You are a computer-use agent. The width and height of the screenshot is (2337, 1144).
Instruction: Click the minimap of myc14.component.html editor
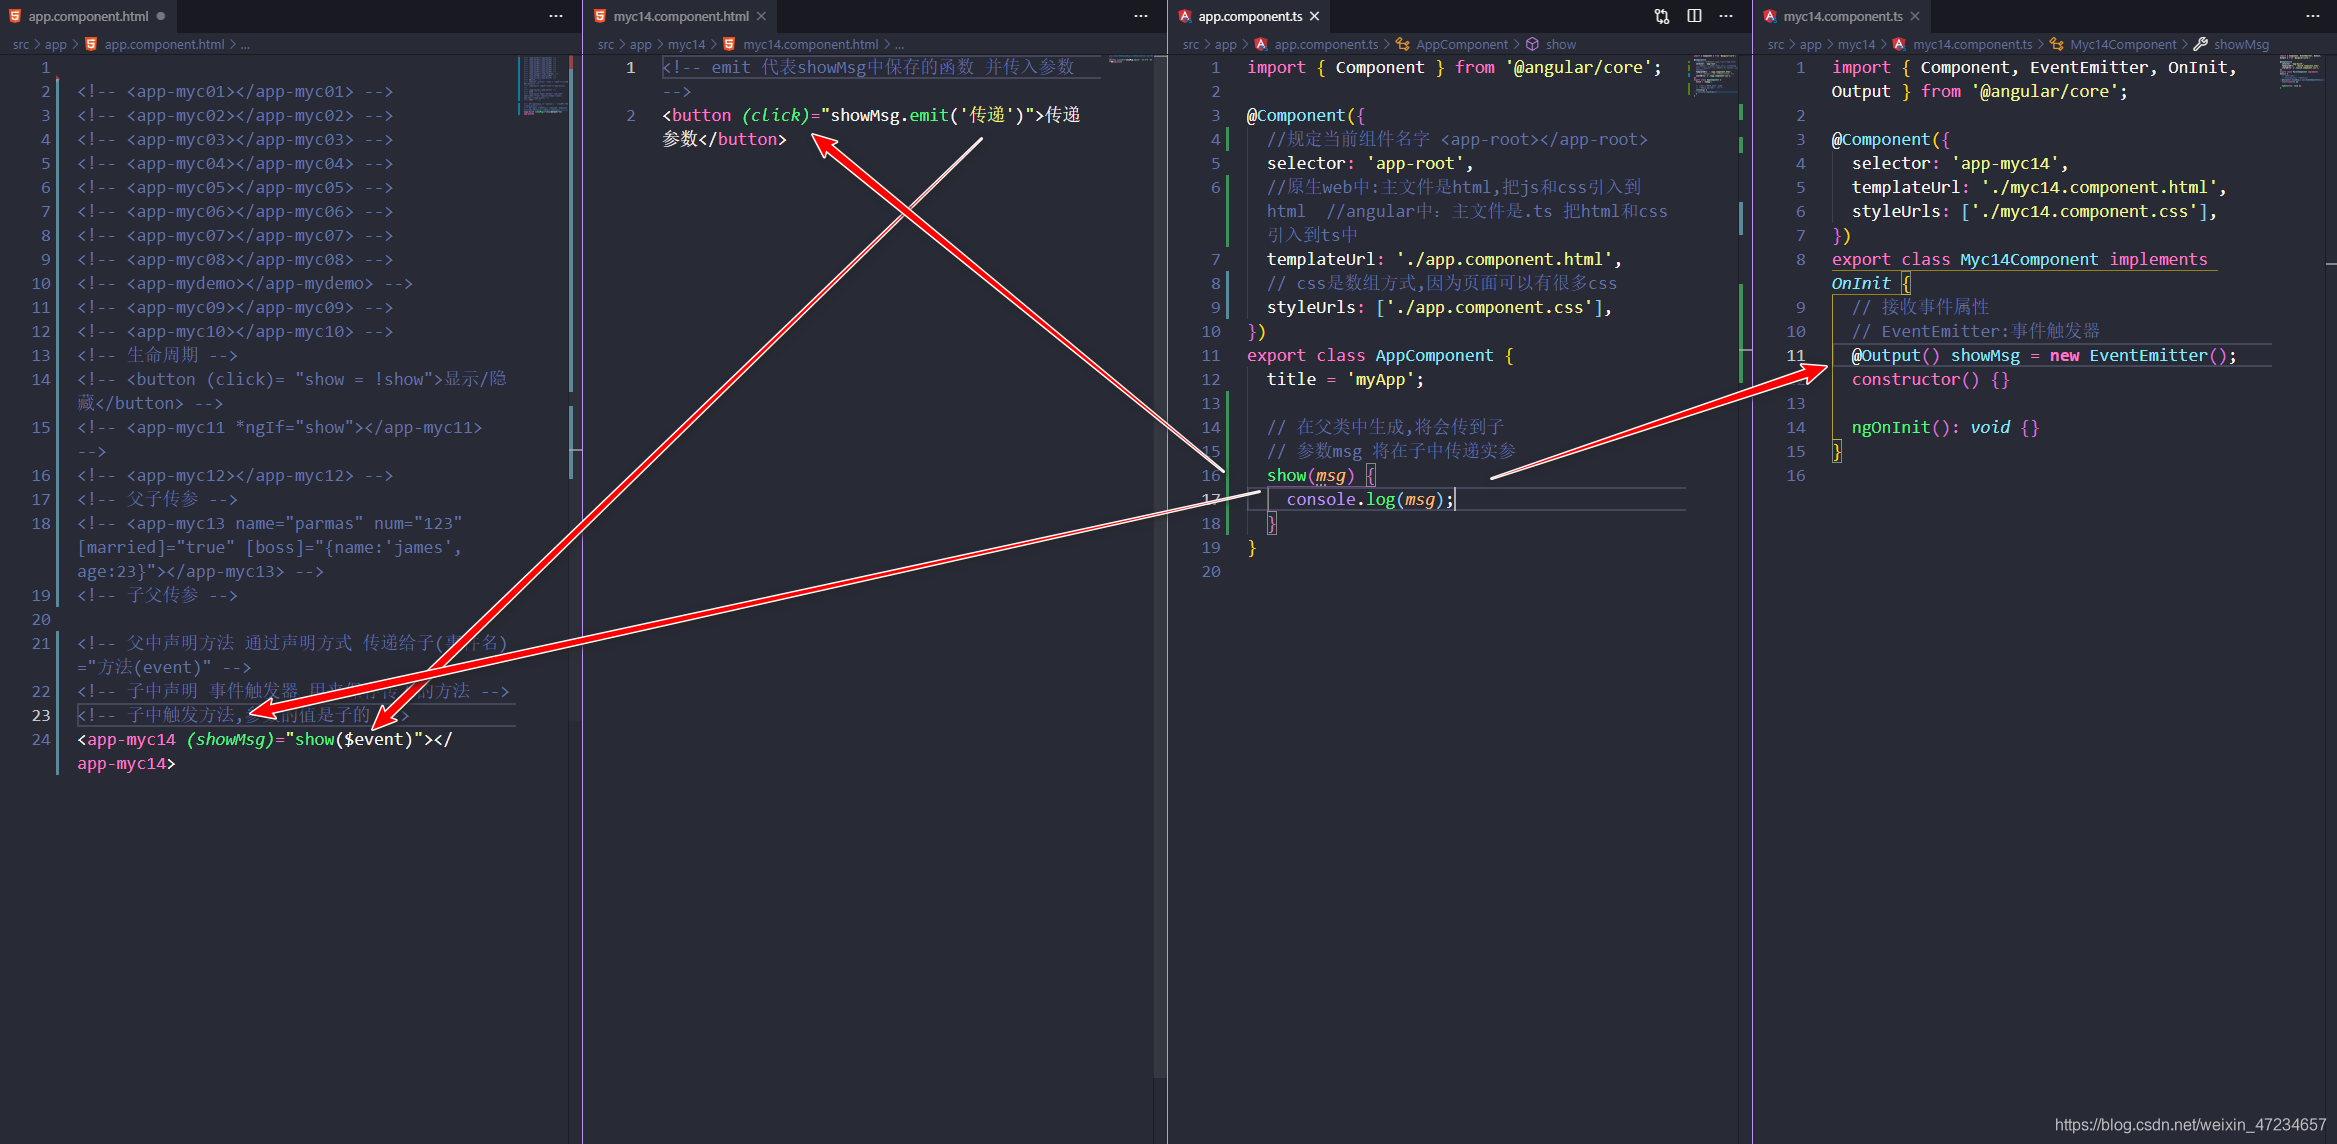click(1130, 60)
